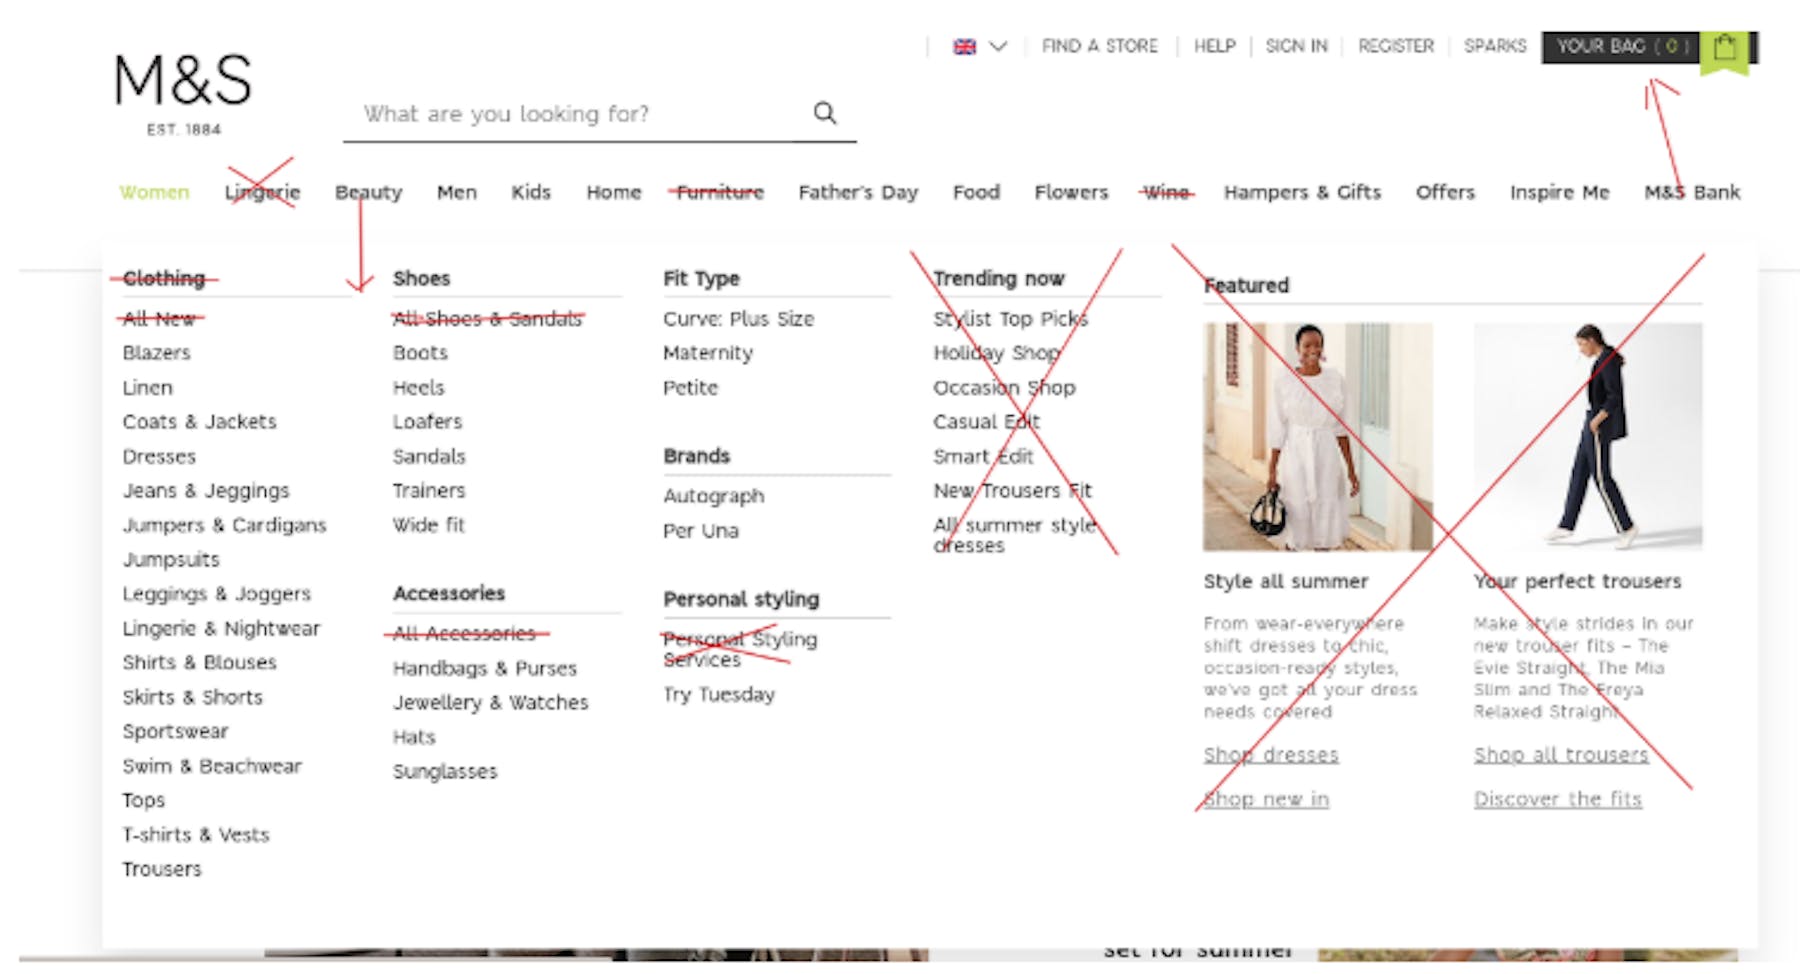1800x974 pixels.
Task: Click Per Una brand
Action: [x=701, y=531]
